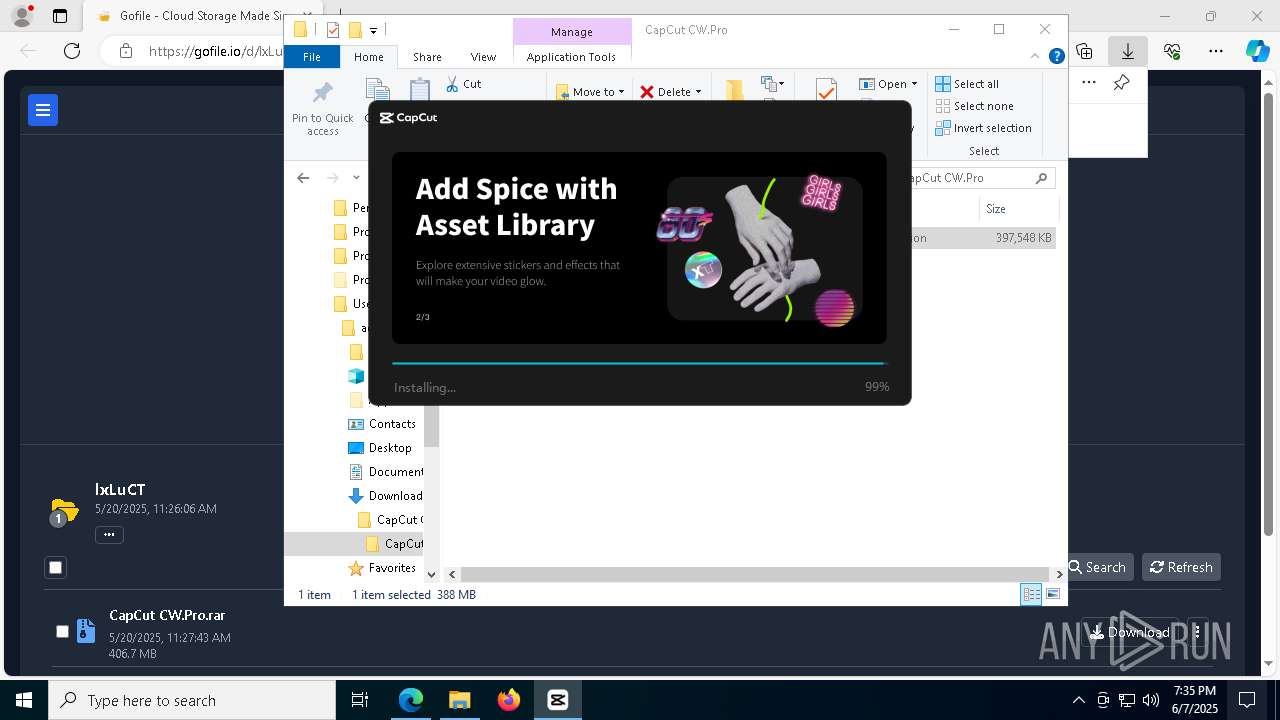The height and width of the screenshot is (720, 1280).
Task: Open Firefox from the taskbar
Action: (x=509, y=700)
